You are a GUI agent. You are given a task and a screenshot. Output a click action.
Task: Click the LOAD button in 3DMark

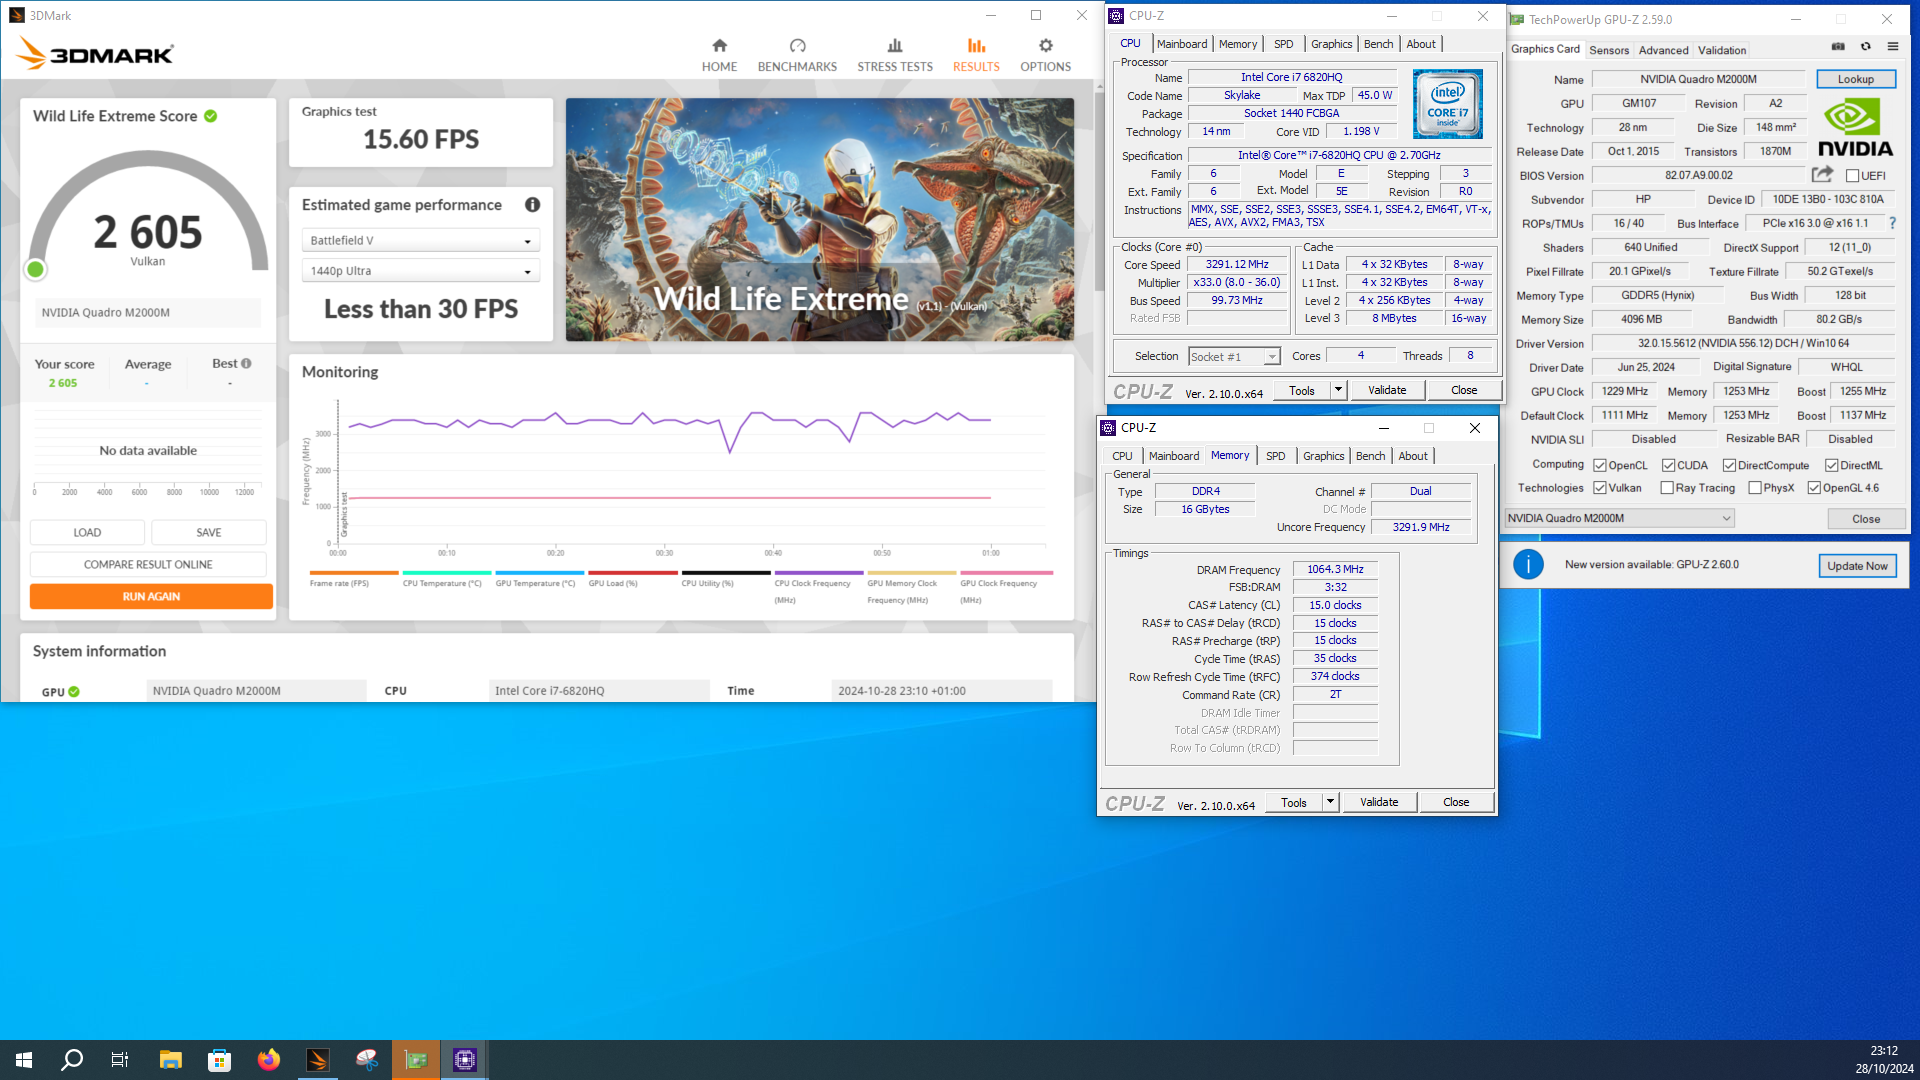click(x=87, y=533)
